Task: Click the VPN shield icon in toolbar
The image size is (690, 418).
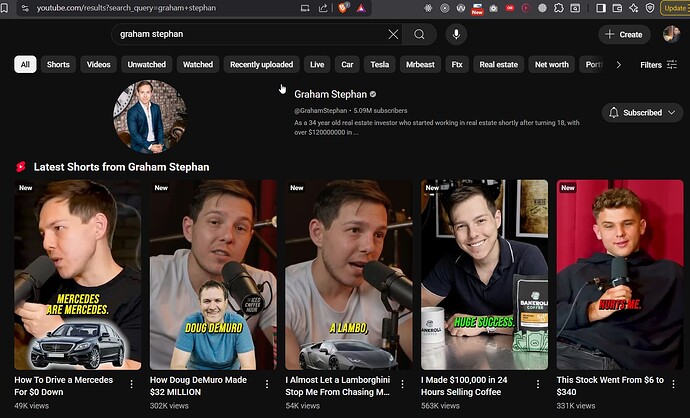Action: (650, 8)
